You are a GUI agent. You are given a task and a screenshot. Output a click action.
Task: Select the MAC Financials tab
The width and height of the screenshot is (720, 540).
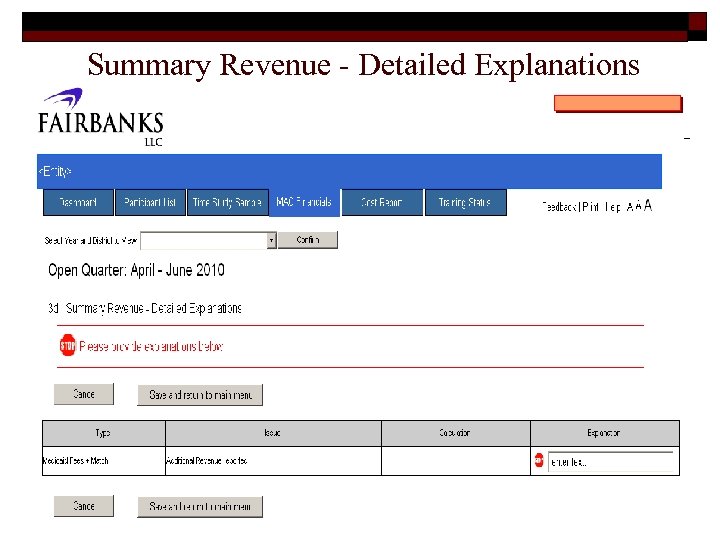pyautogui.click(x=304, y=202)
